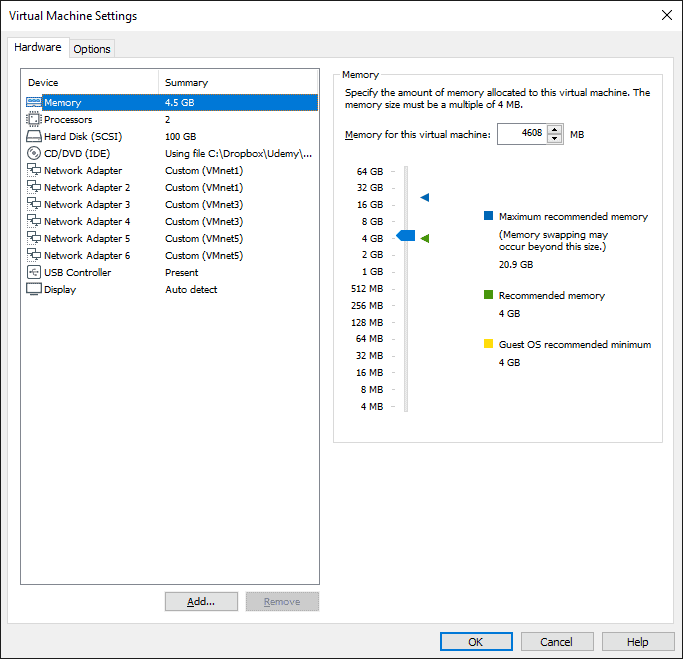Open Help for virtual machine settings
This screenshot has height=659, width=683.
point(637,642)
